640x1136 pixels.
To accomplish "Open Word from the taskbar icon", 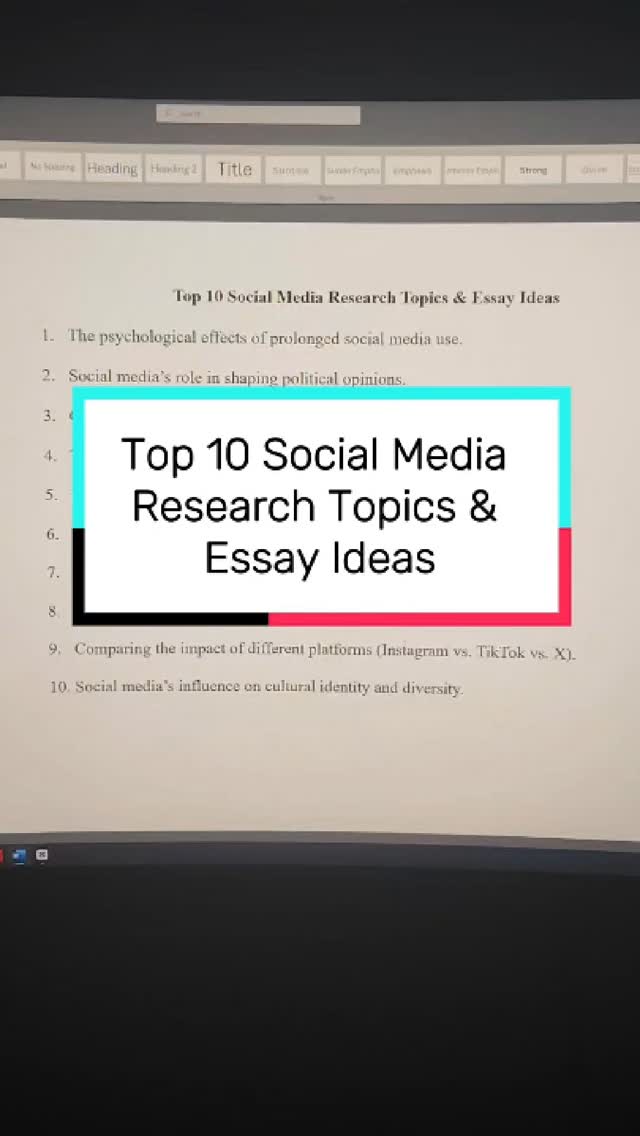I will tap(20, 856).
